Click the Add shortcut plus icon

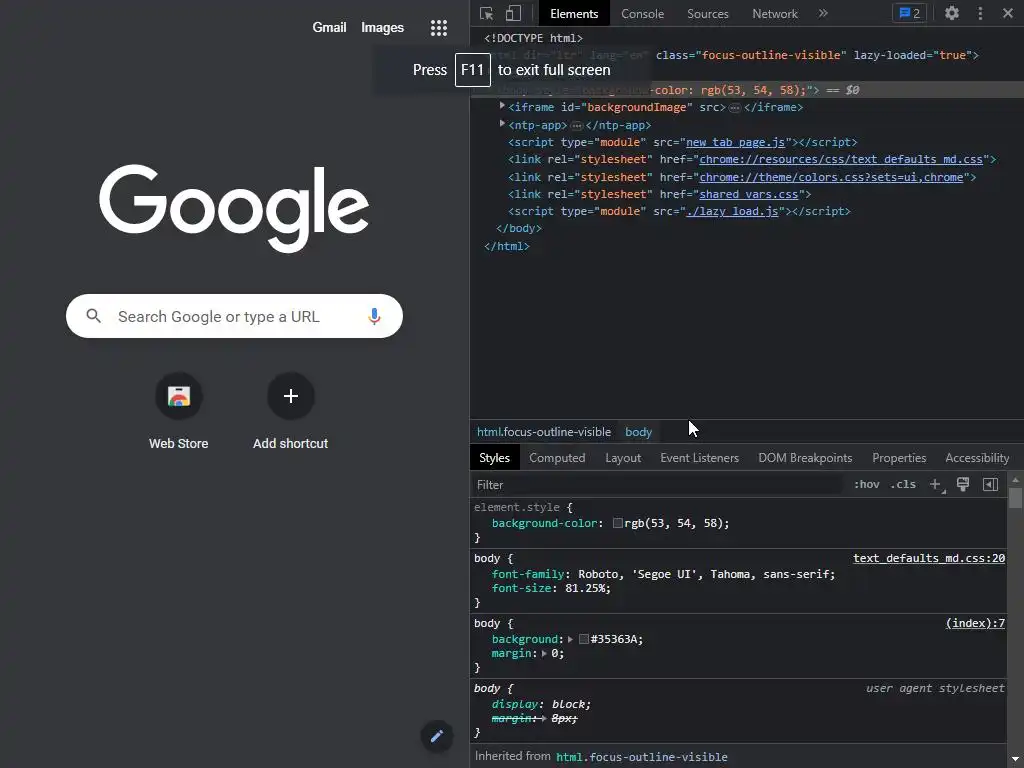click(291, 396)
